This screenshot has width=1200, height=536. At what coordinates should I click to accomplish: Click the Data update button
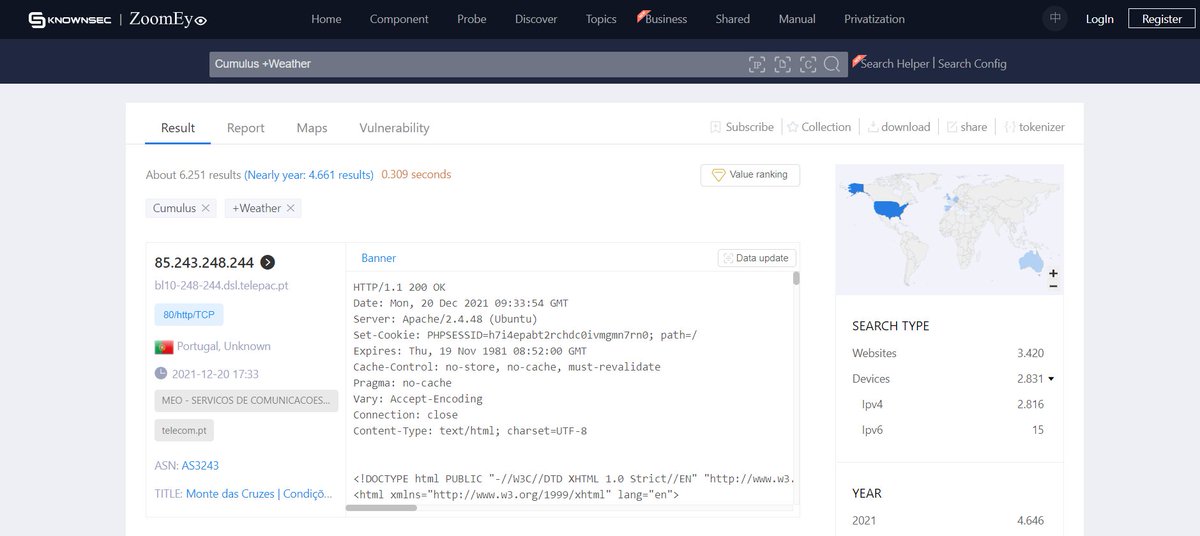point(757,258)
